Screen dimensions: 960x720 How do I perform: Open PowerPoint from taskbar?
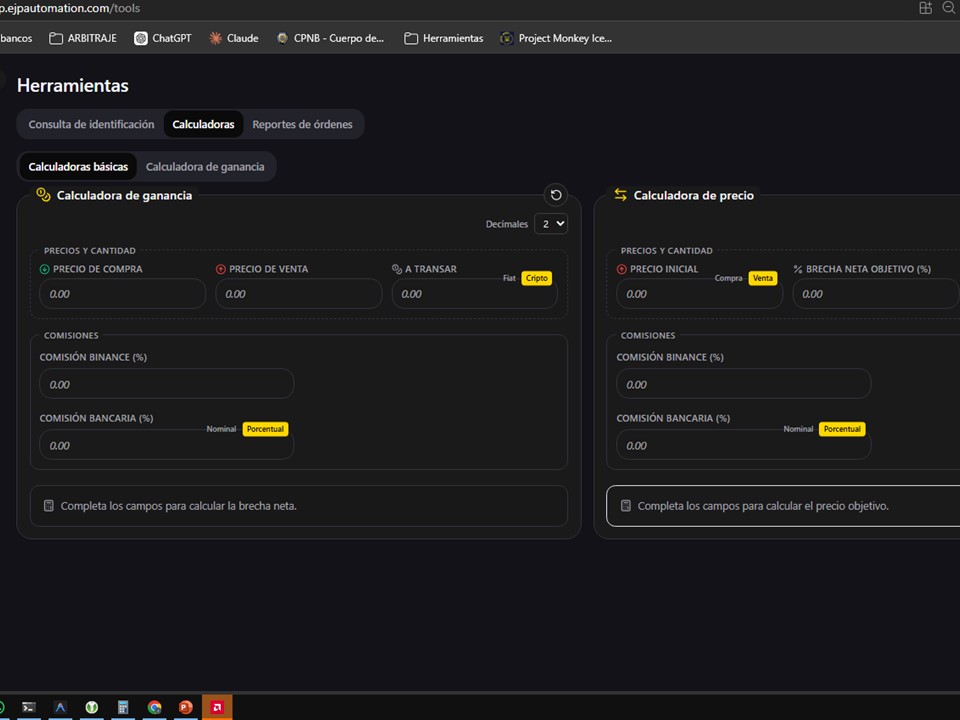[186, 708]
